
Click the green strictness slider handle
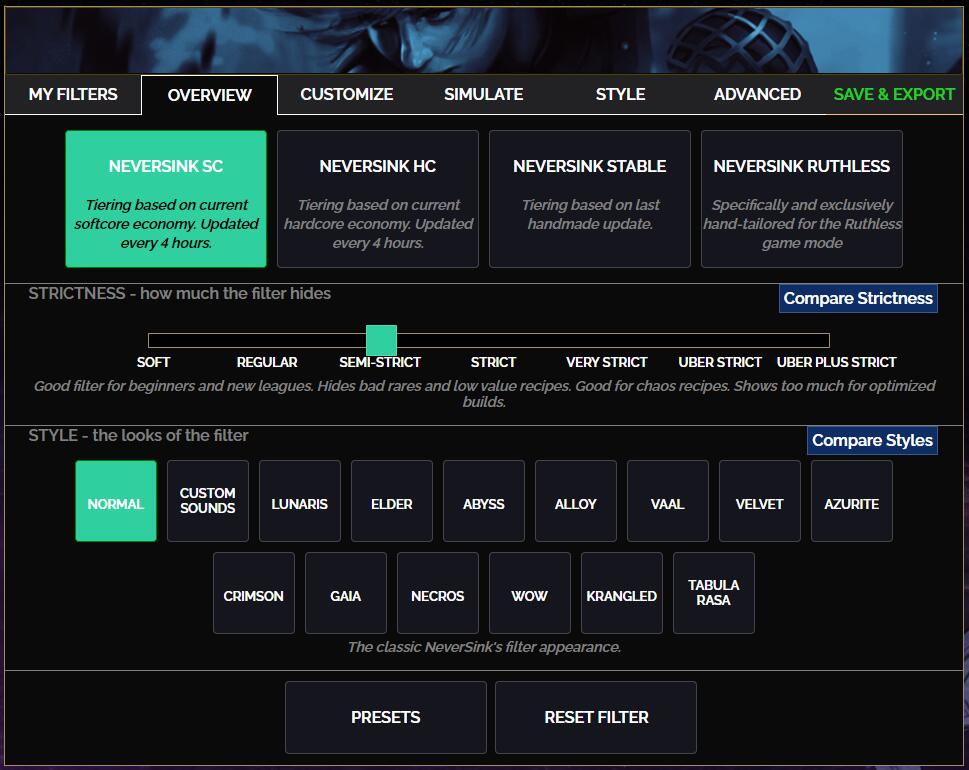coord(381,341)
